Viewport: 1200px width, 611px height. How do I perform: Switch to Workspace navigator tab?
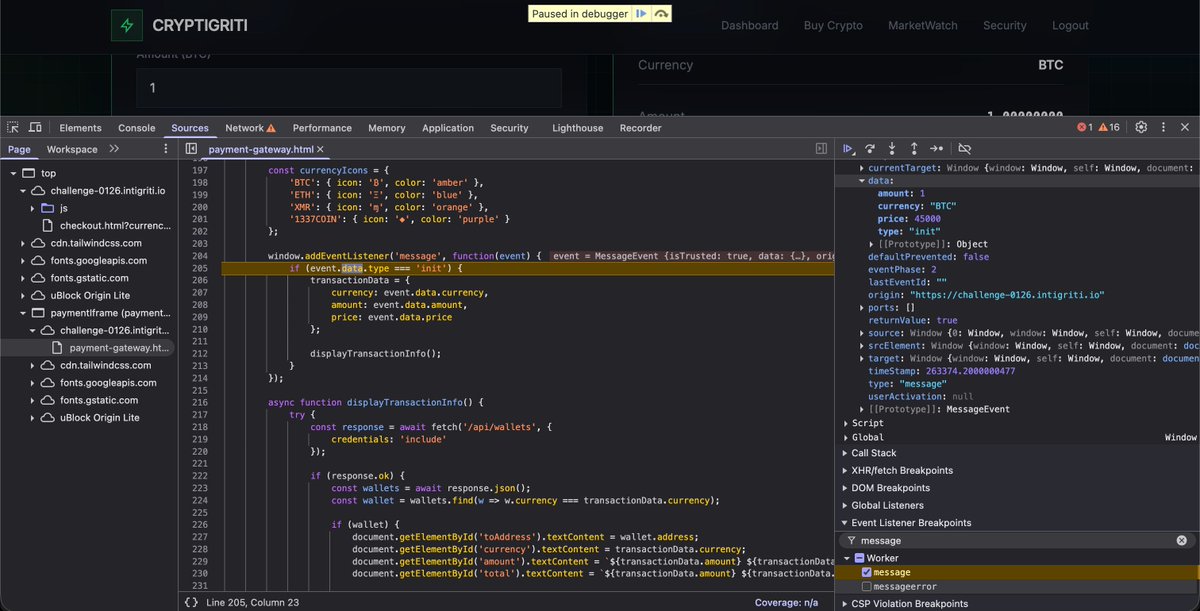[x=72, y=149]
